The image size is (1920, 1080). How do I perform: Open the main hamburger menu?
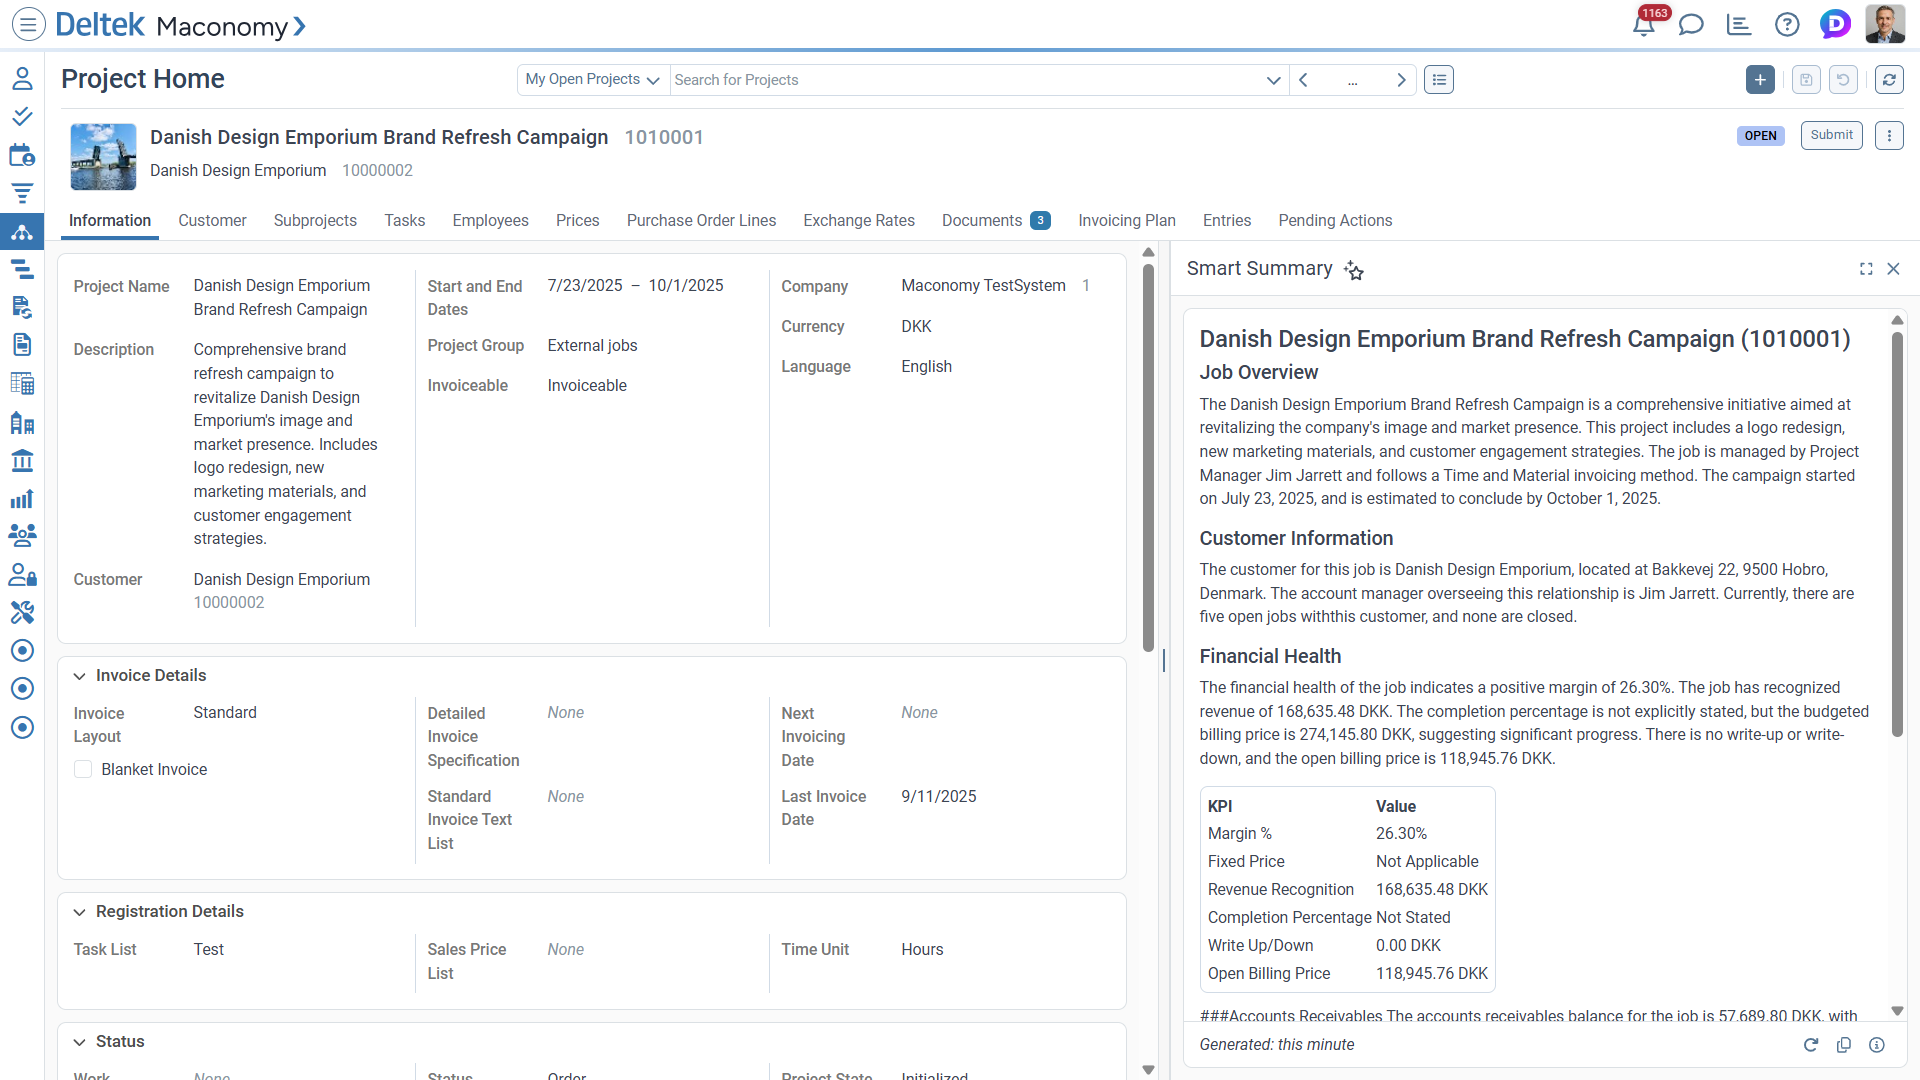click(x=29, y=24)
